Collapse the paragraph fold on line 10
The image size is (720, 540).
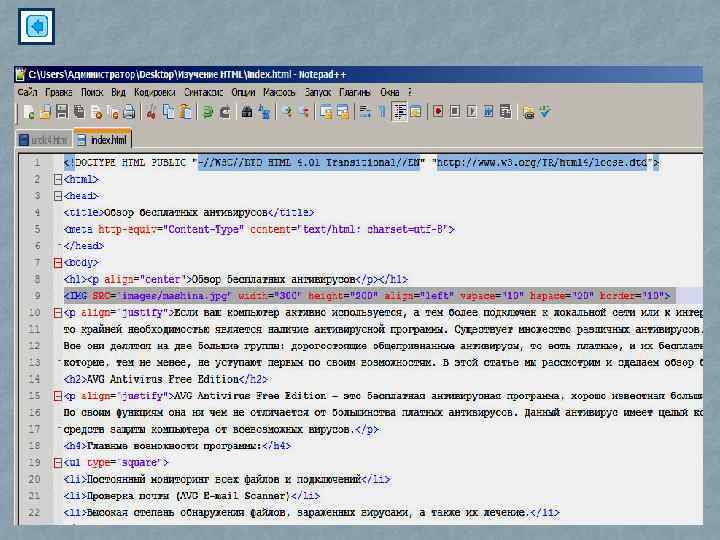(58, 313)
